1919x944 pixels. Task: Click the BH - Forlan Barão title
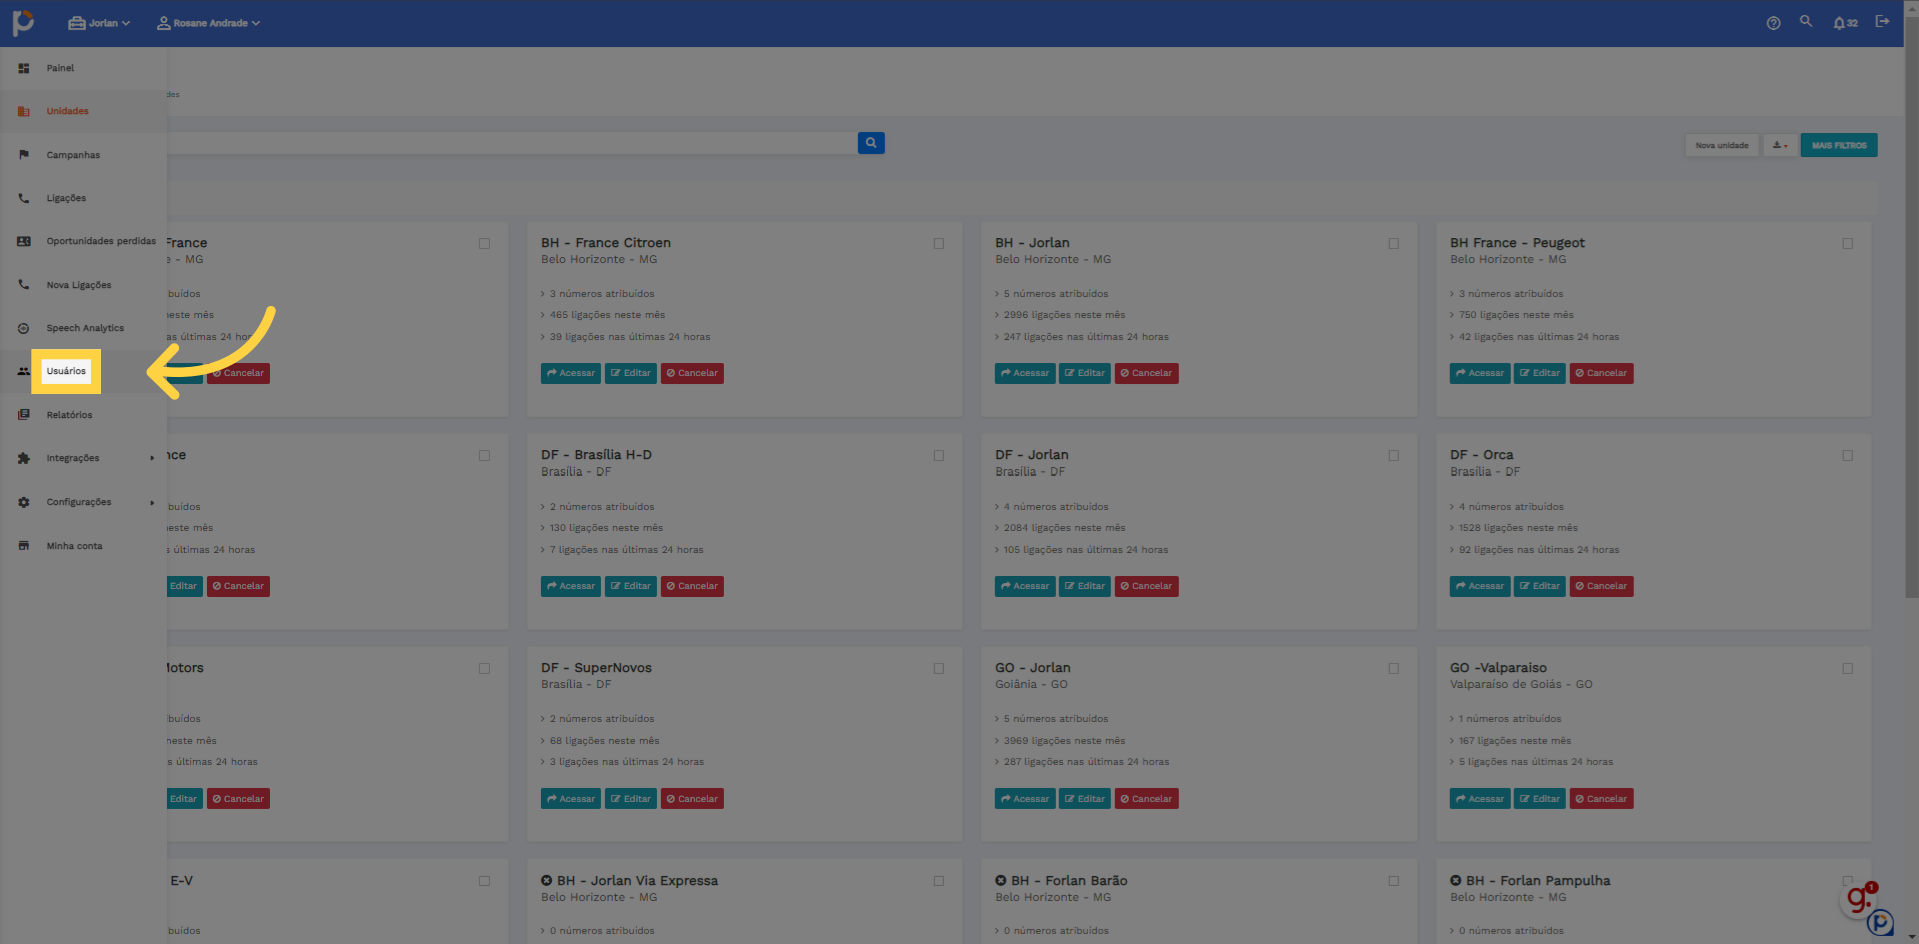[x=1069, y=881]
